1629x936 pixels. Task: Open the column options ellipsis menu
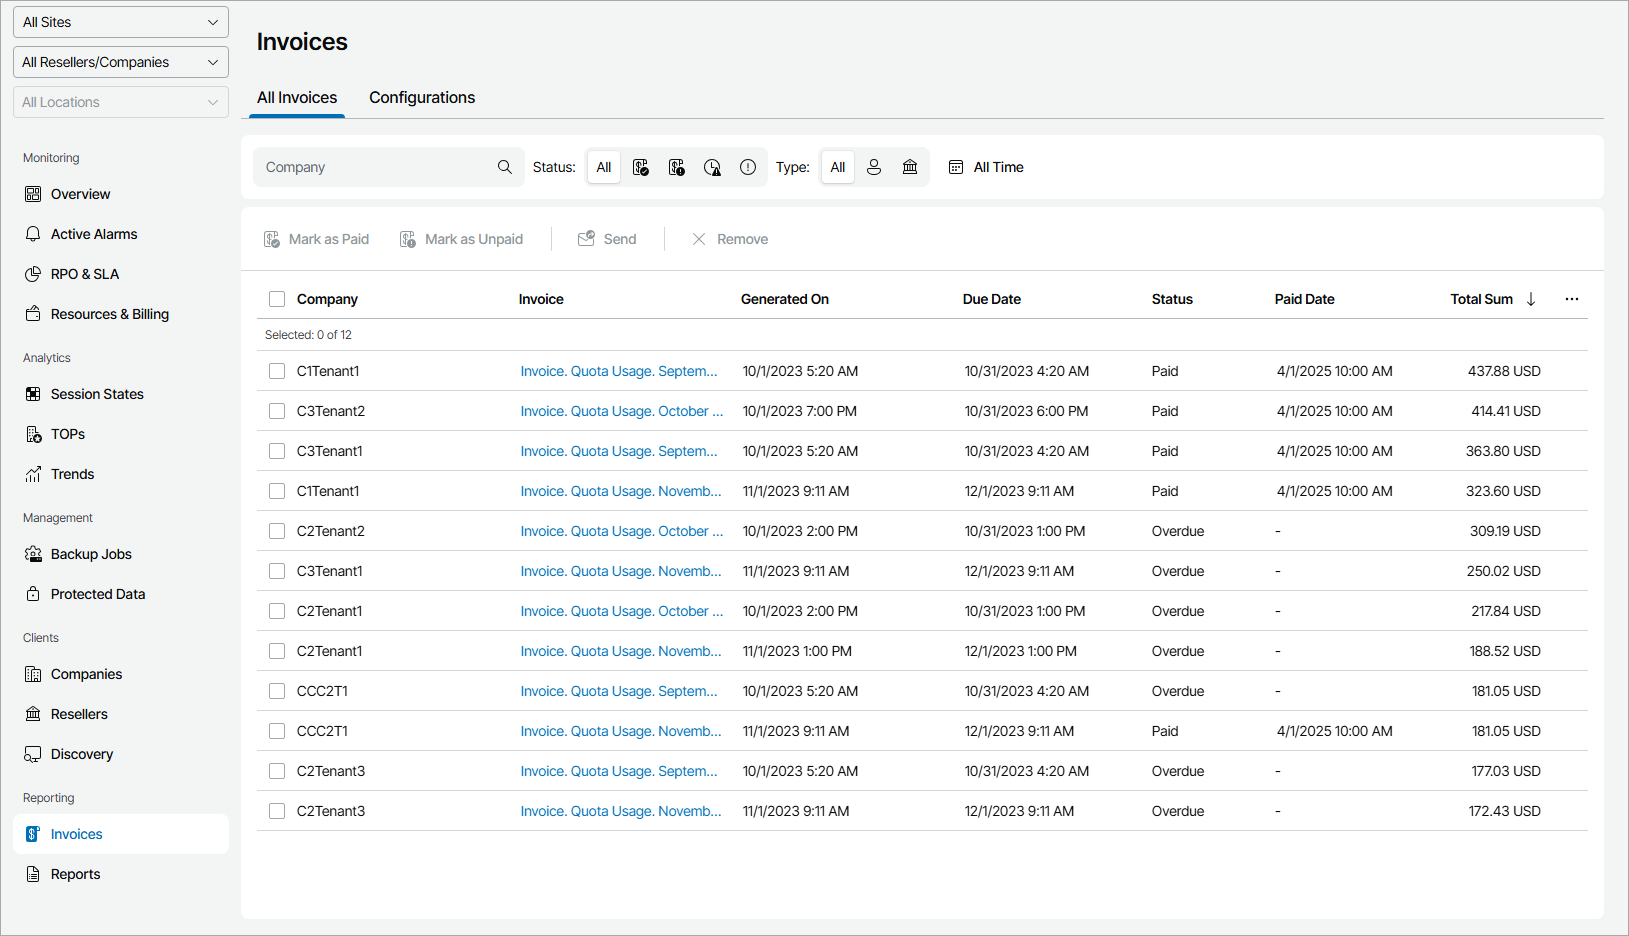(x=1571, y=298)
